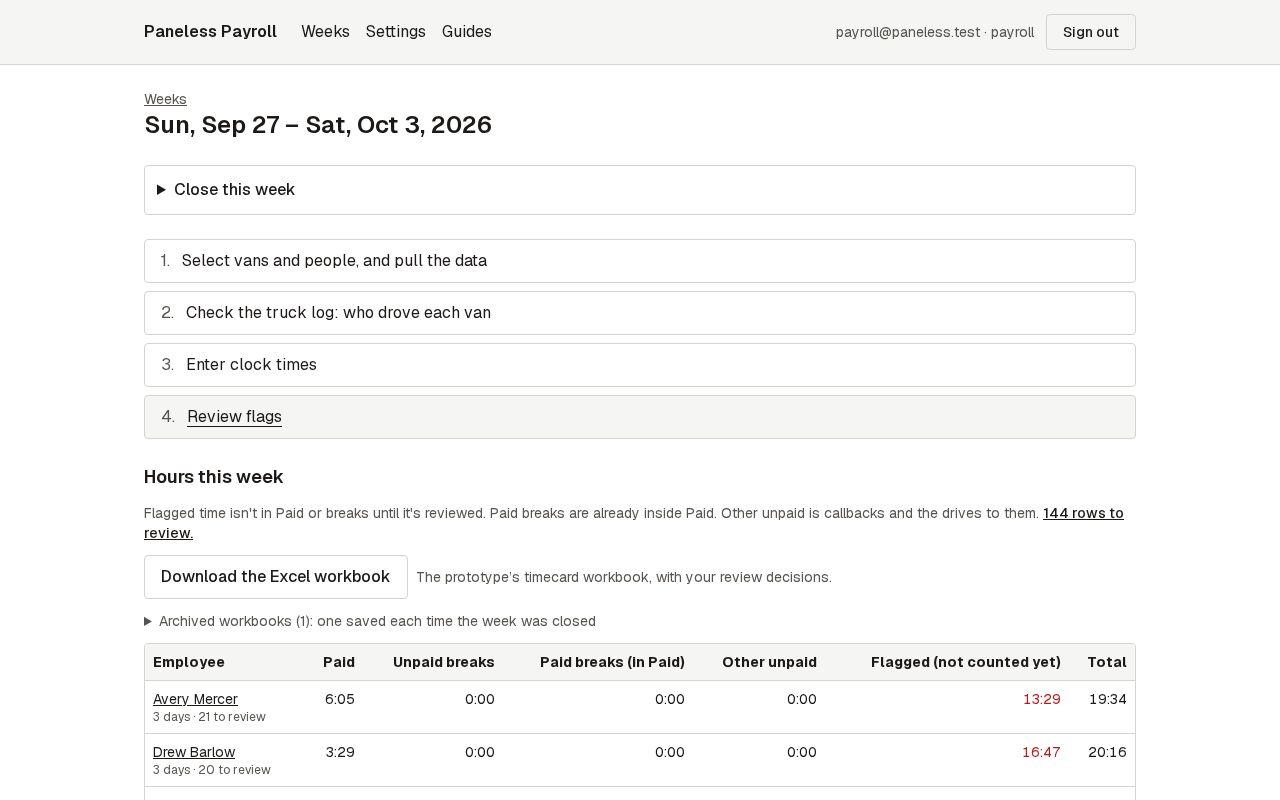
Task: Click Avery Mercer's flagged time 13:29
Action: tap(1042, 699)
